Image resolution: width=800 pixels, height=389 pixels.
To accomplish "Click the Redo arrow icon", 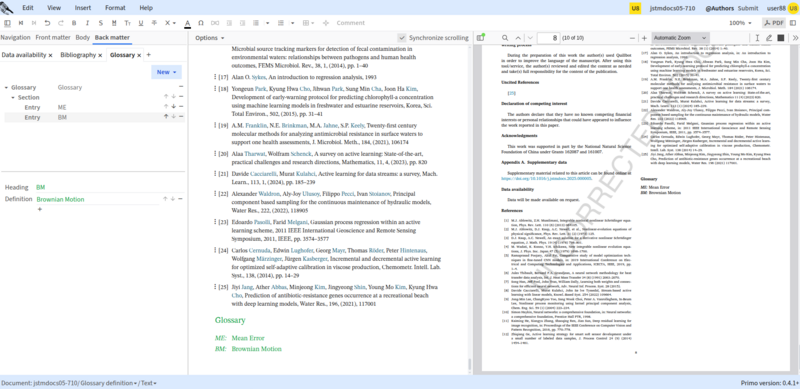I will pyautogui.click(x=61, y=23).
